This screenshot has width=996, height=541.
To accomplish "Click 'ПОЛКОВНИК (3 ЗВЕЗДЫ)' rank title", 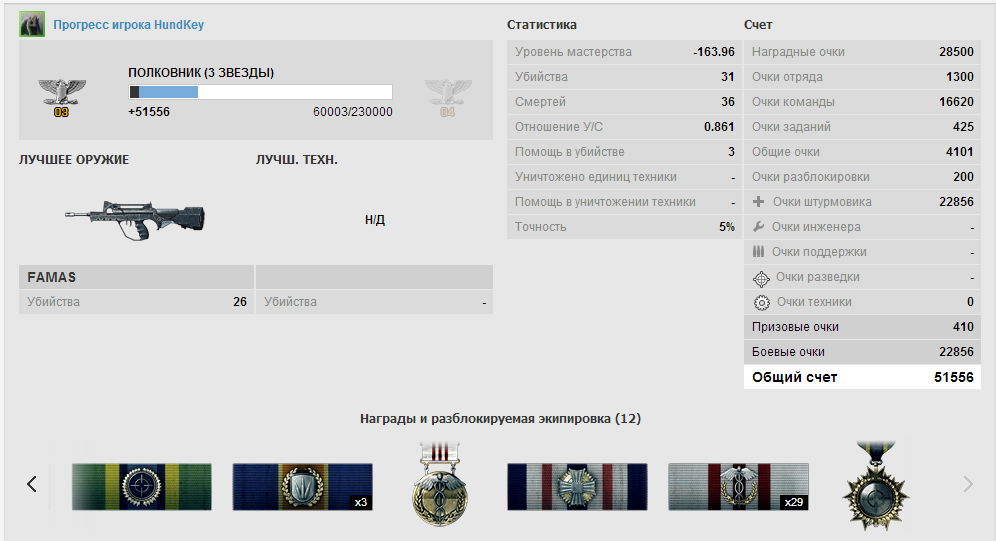I will 201,73.
